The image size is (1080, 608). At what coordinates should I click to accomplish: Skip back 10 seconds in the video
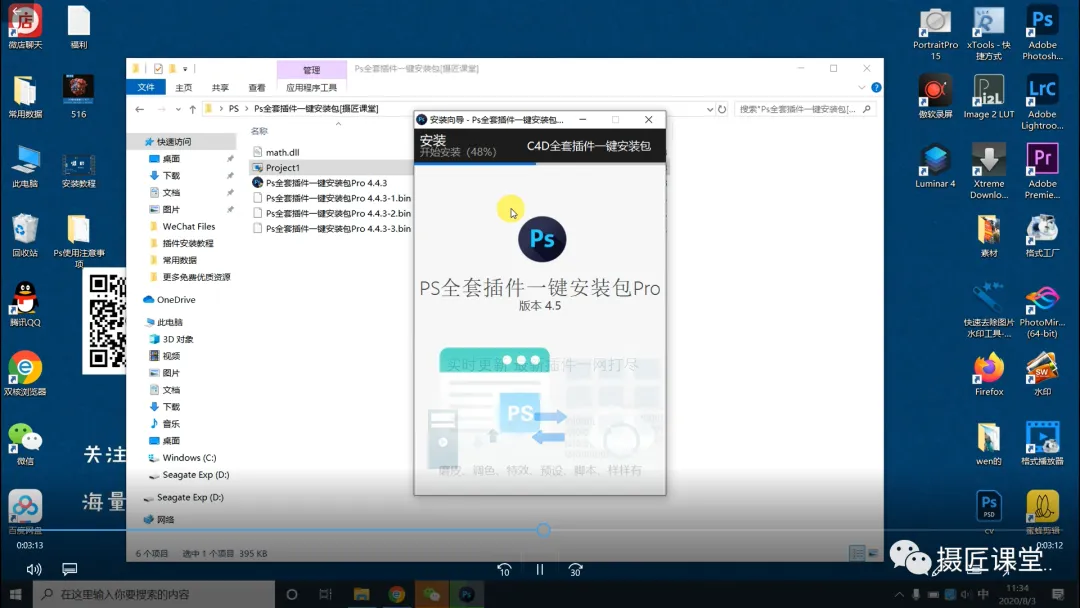pyautogui.click(x=504, y=569)
